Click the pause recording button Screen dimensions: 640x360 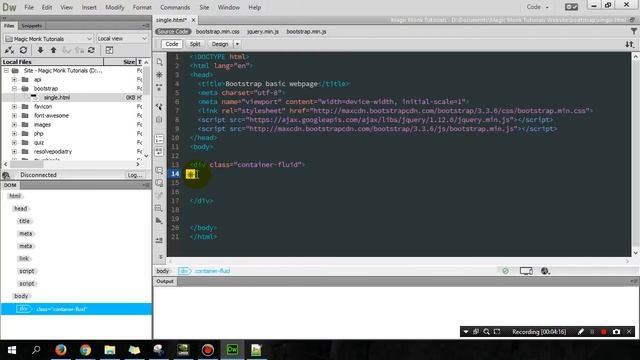coord(592,332)
